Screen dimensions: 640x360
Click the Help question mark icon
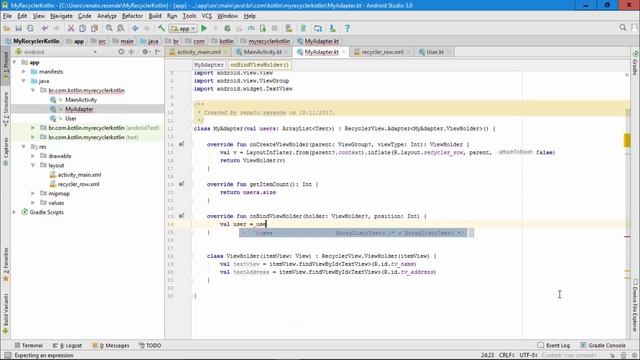tap(347, 28)
